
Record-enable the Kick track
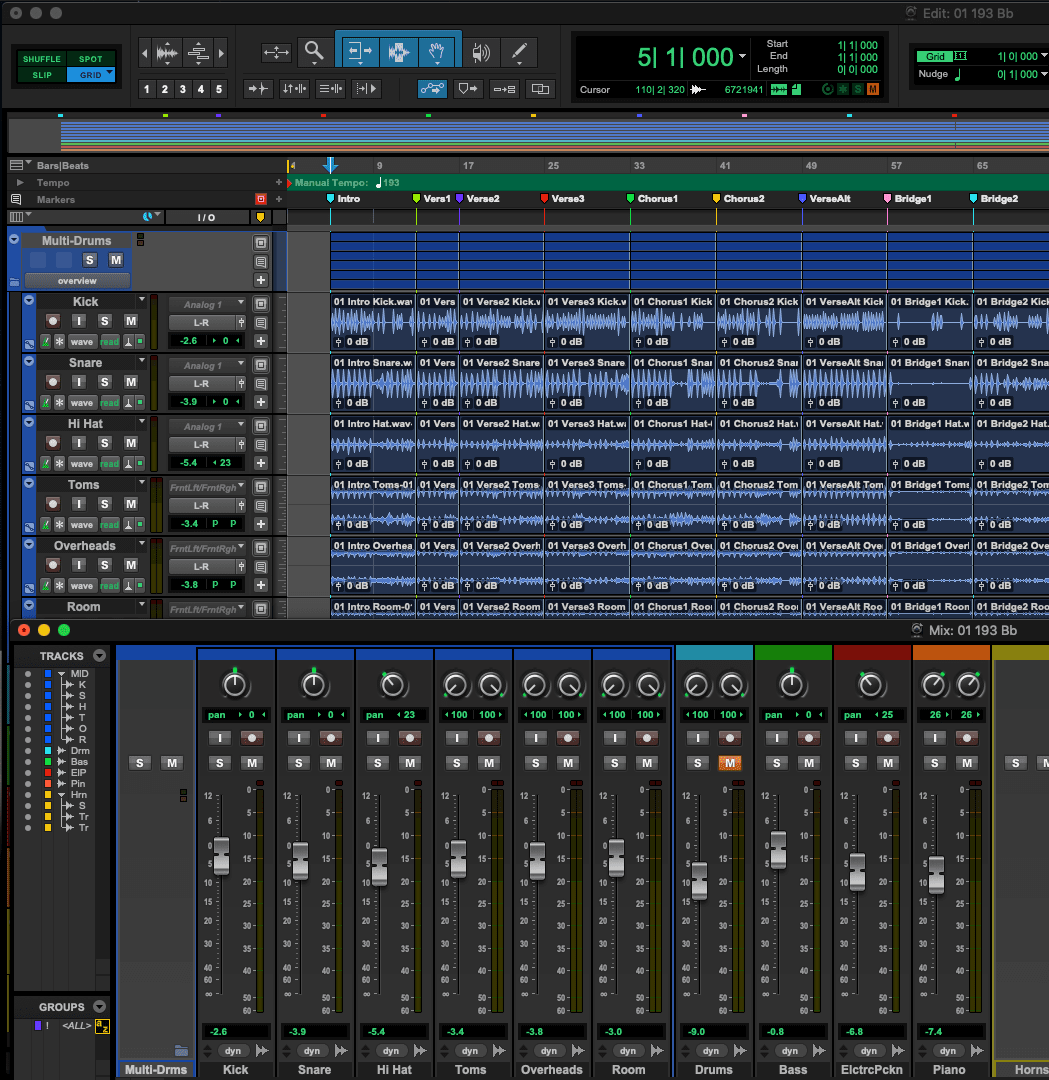click(x=53, y=321)
